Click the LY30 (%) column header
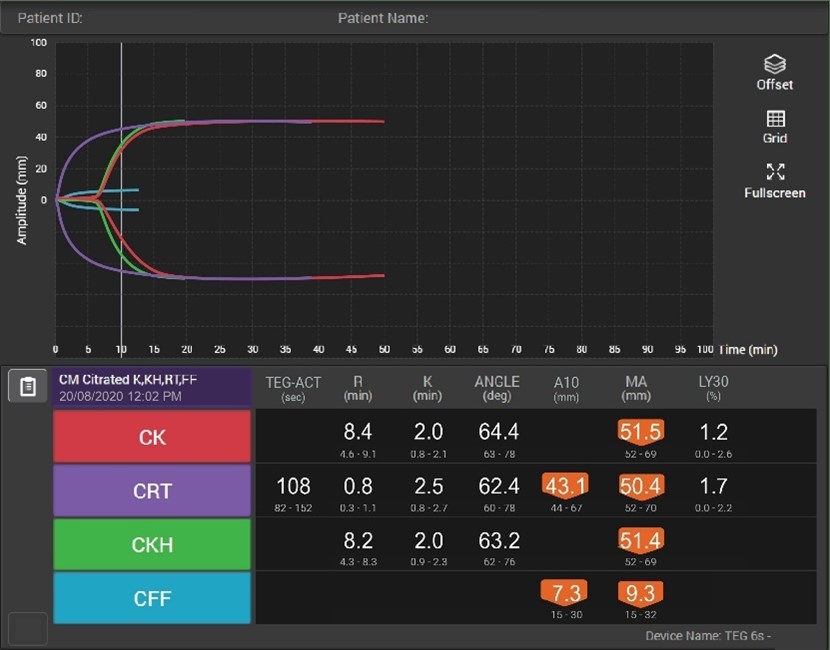Screen dimensions: 830x650 713,388
